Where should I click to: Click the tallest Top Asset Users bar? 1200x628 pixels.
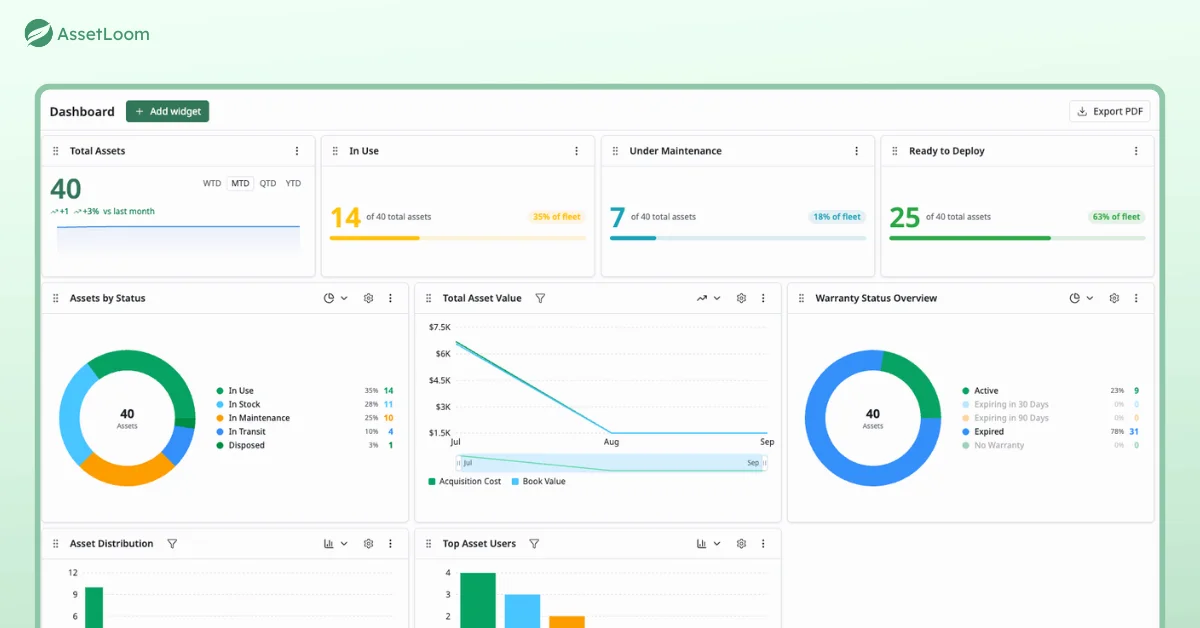click(x=478, y=600)
